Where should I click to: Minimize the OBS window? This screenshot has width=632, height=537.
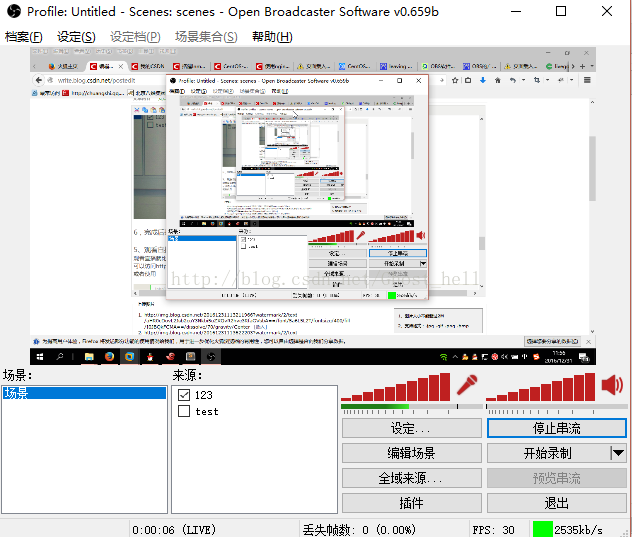pyautogui.click(x=516, y=11)
